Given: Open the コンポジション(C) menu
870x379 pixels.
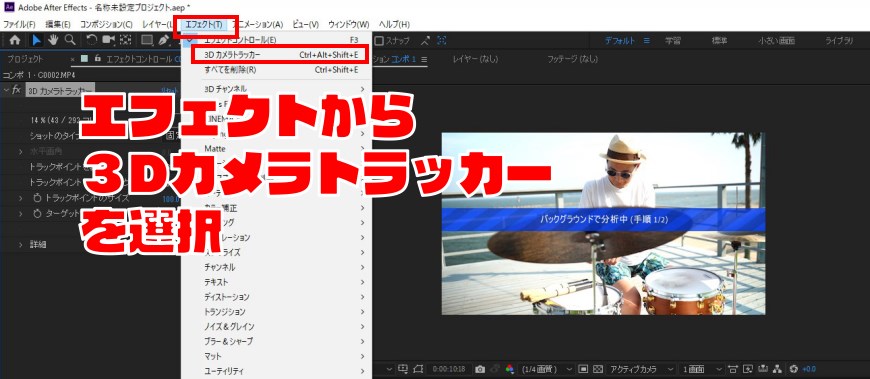Looking at the screenshot, I should [x=107, y=25].
